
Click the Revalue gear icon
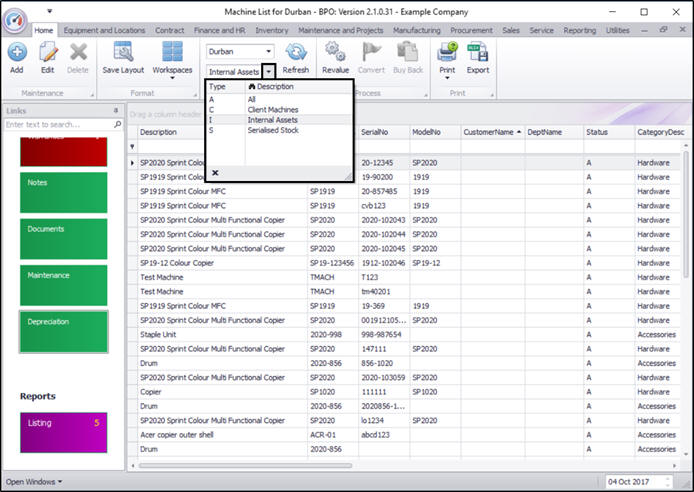click(x=336, y=53)
